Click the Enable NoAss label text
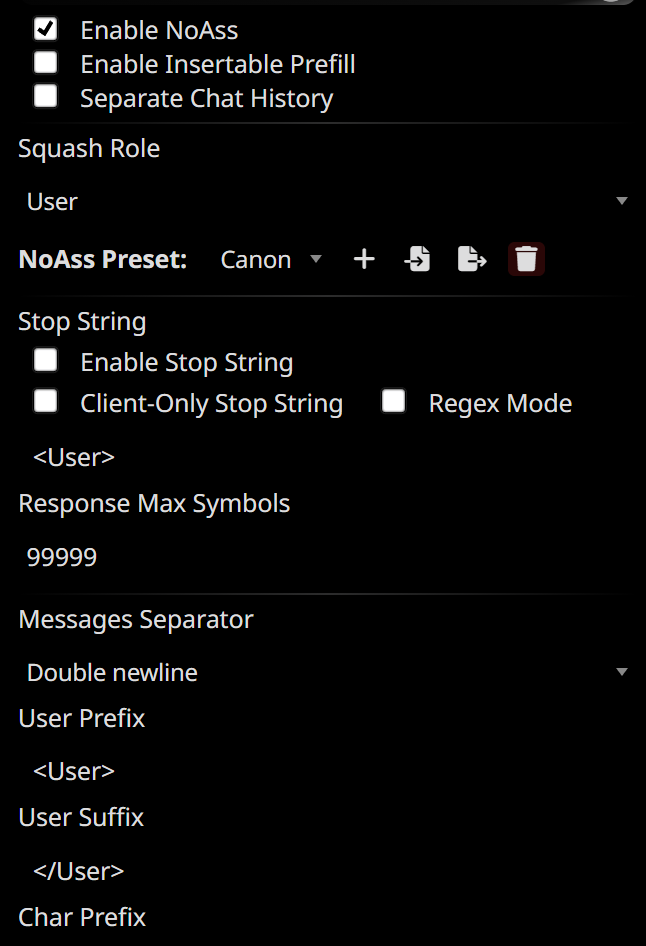This screenshot has height=946, width=646. click(159, 30)
